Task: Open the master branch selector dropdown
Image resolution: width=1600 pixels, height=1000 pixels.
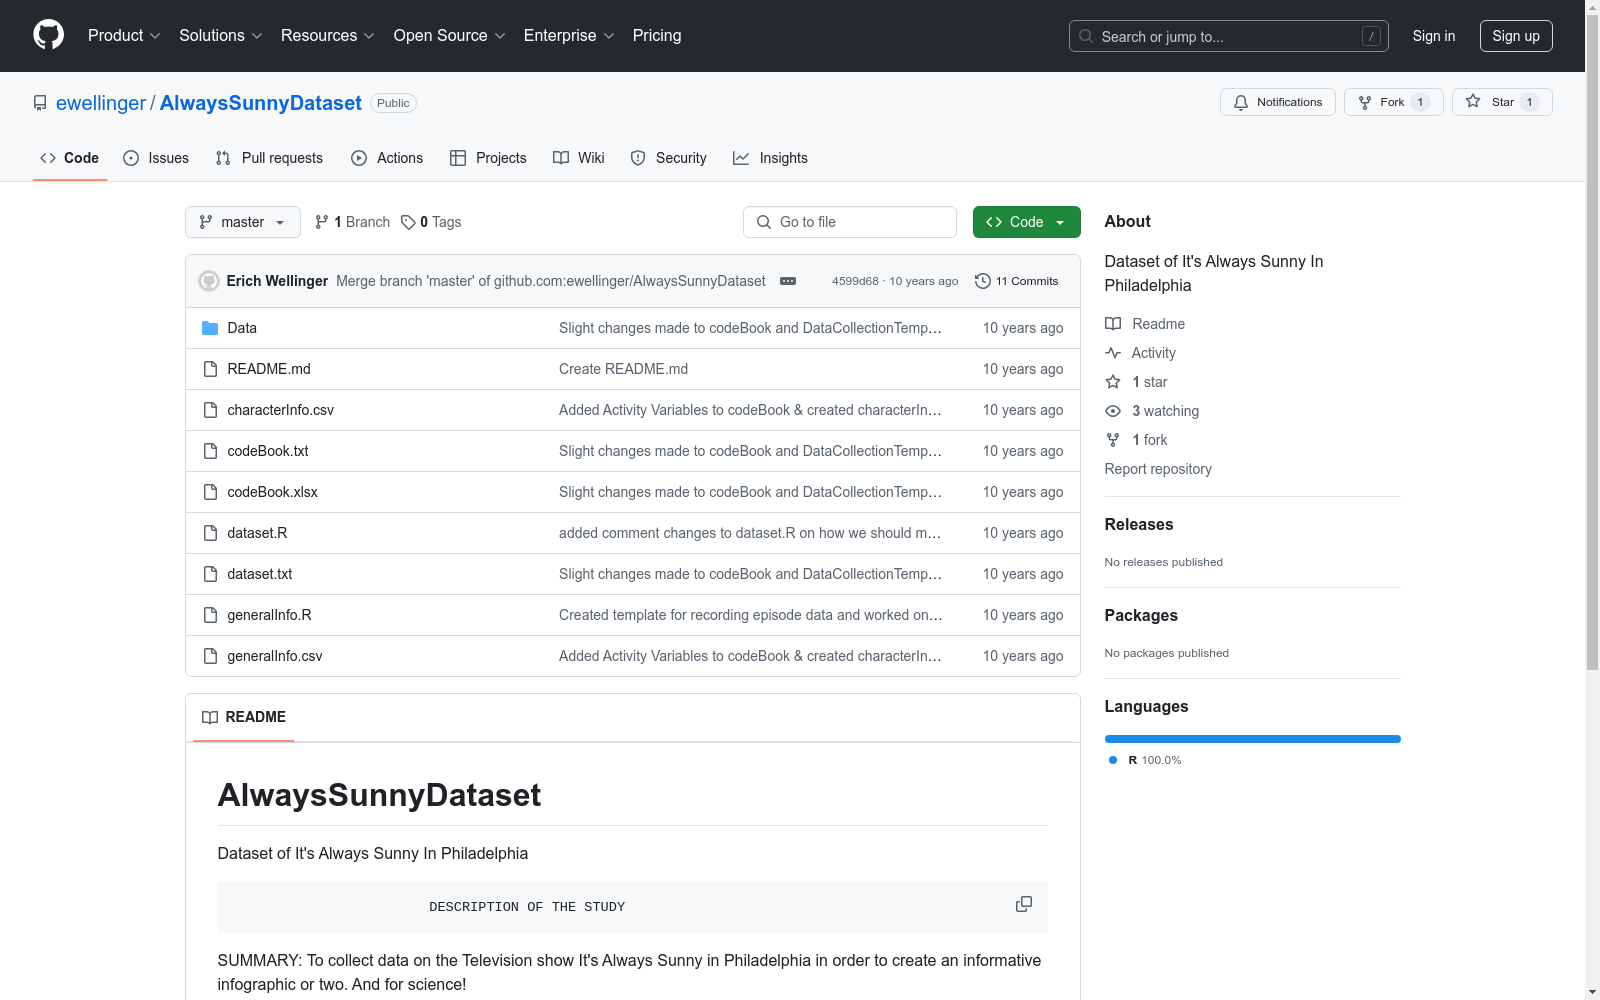Action: (x=243, y=222)
